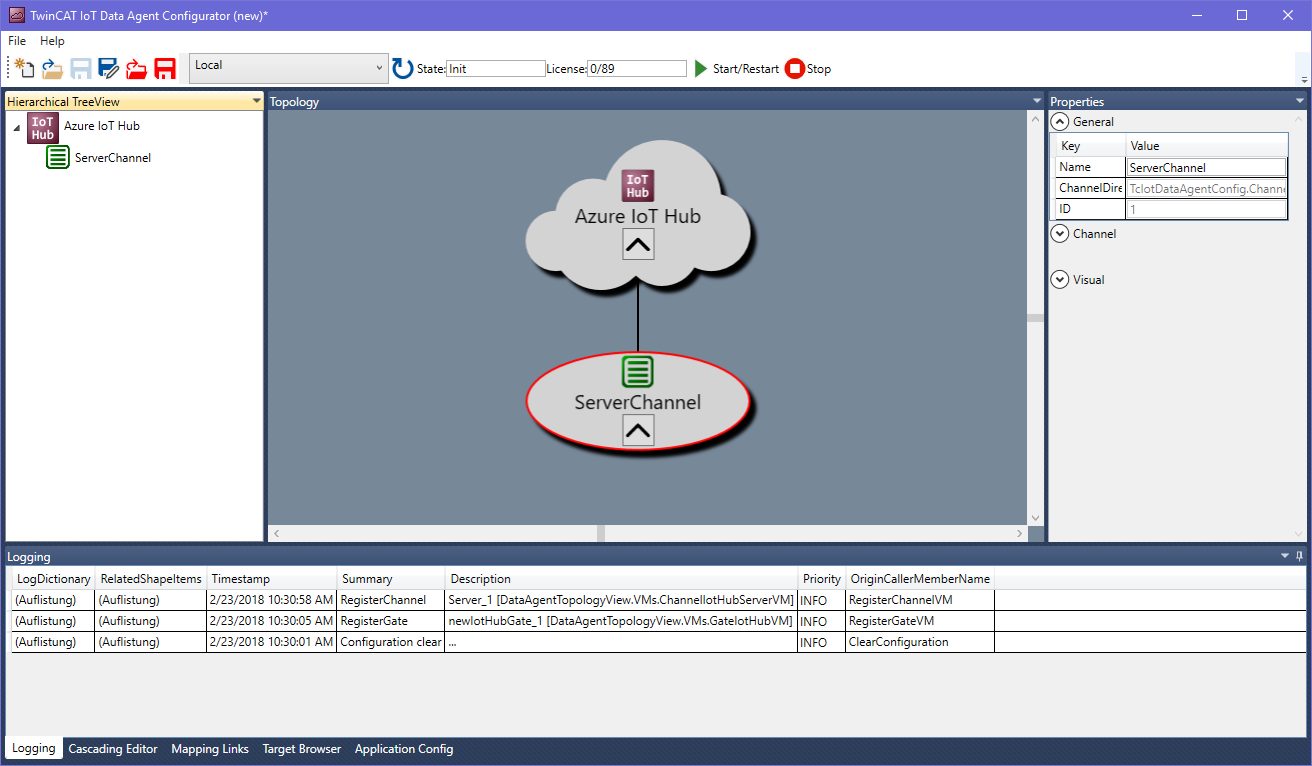
Task: Click the green icon in the ServerChannel ellipse
Action: pos(638,371)
